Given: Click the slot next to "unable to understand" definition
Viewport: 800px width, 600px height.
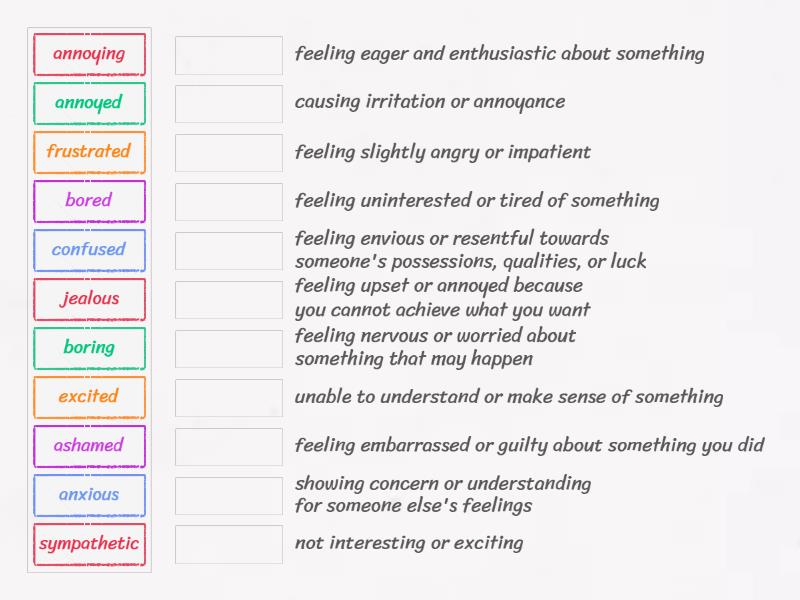Looking at the screenshot, I should [x=228, y=397].
